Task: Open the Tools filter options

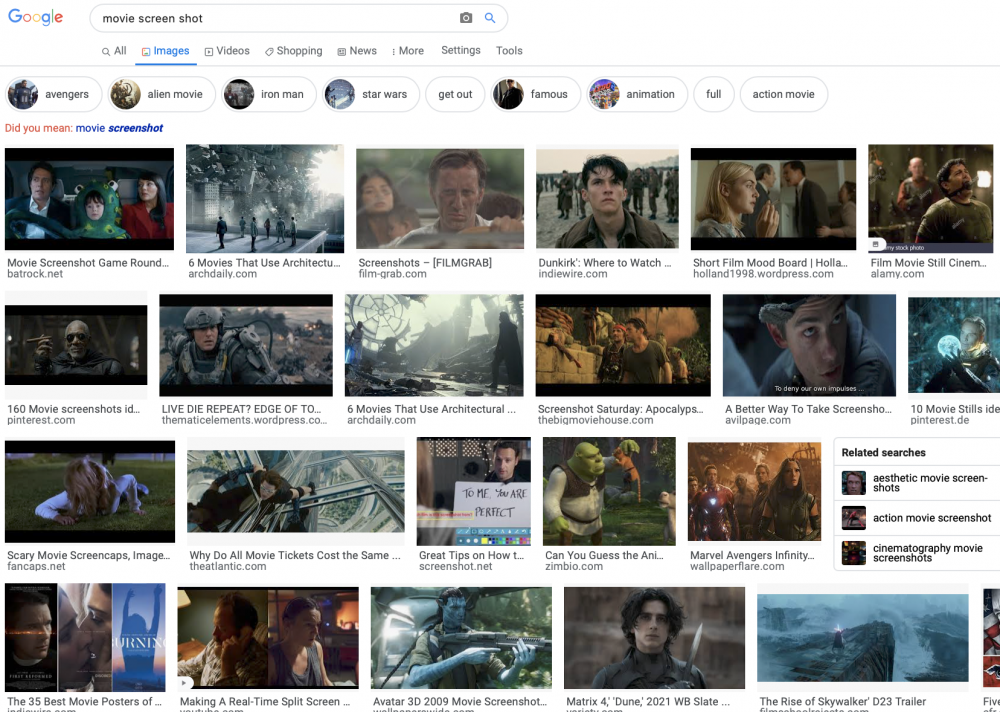Action: 509,51
